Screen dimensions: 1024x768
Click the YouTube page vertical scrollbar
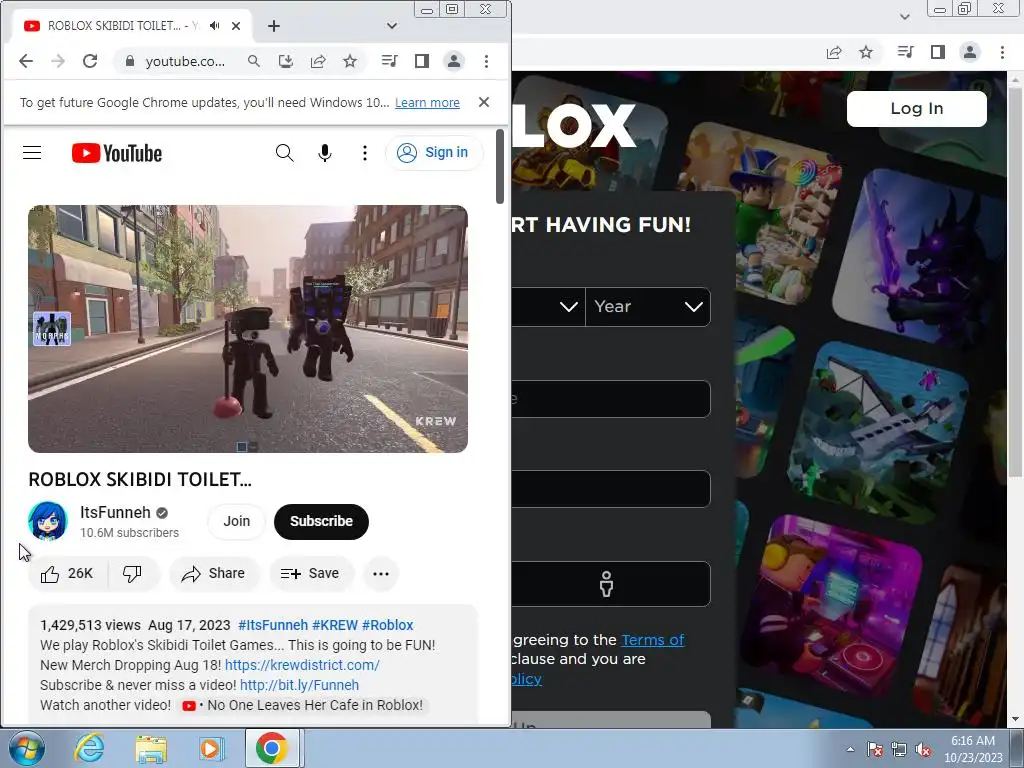point(500,166)
